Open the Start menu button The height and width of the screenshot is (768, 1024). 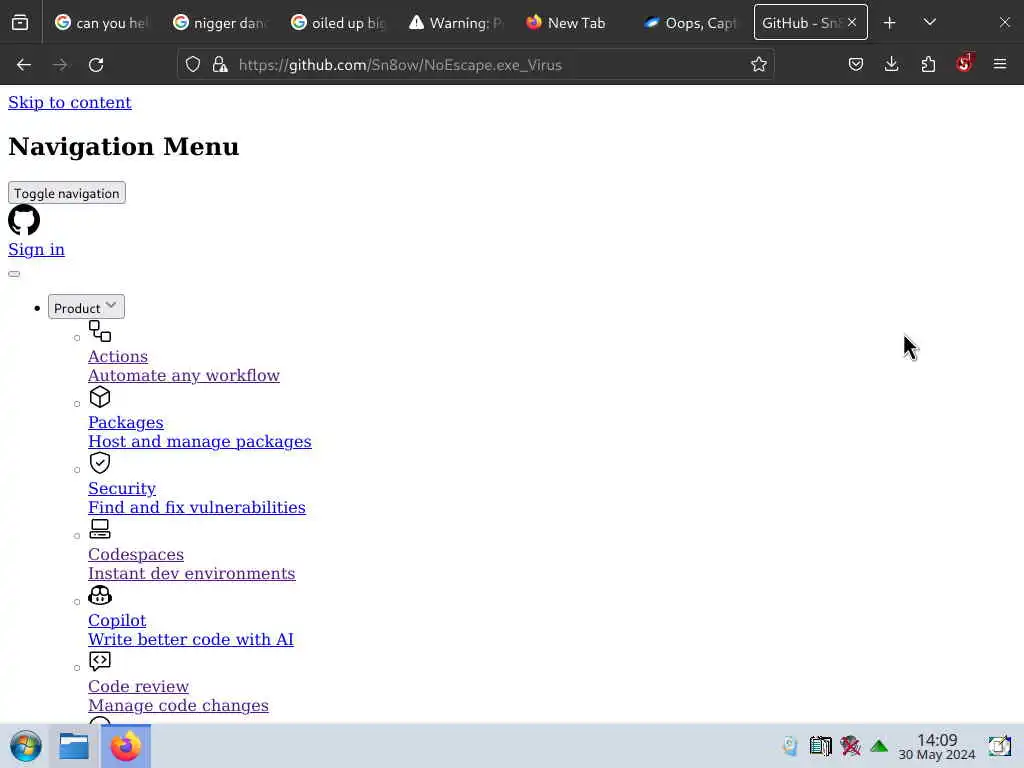point(26,746)
